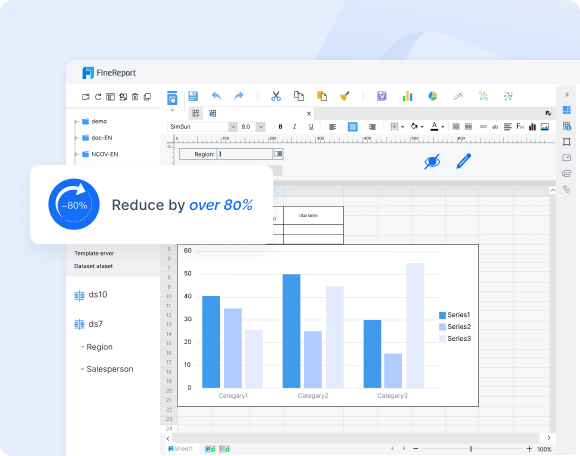Insert a pie chart from the toolbar
This screenshot has height=456, width=580.
tap(433, 96)
